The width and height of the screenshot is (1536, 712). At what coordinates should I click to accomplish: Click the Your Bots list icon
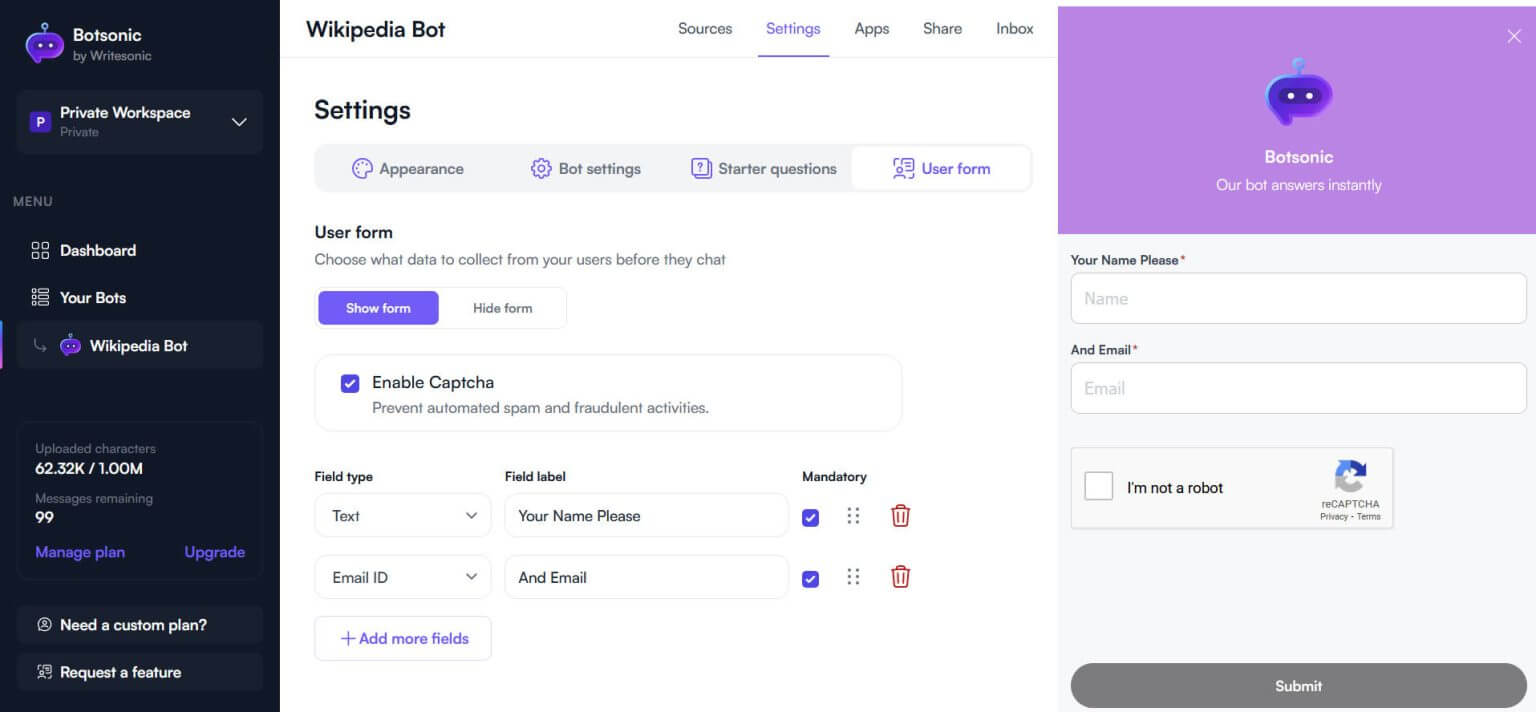[40, 297]
